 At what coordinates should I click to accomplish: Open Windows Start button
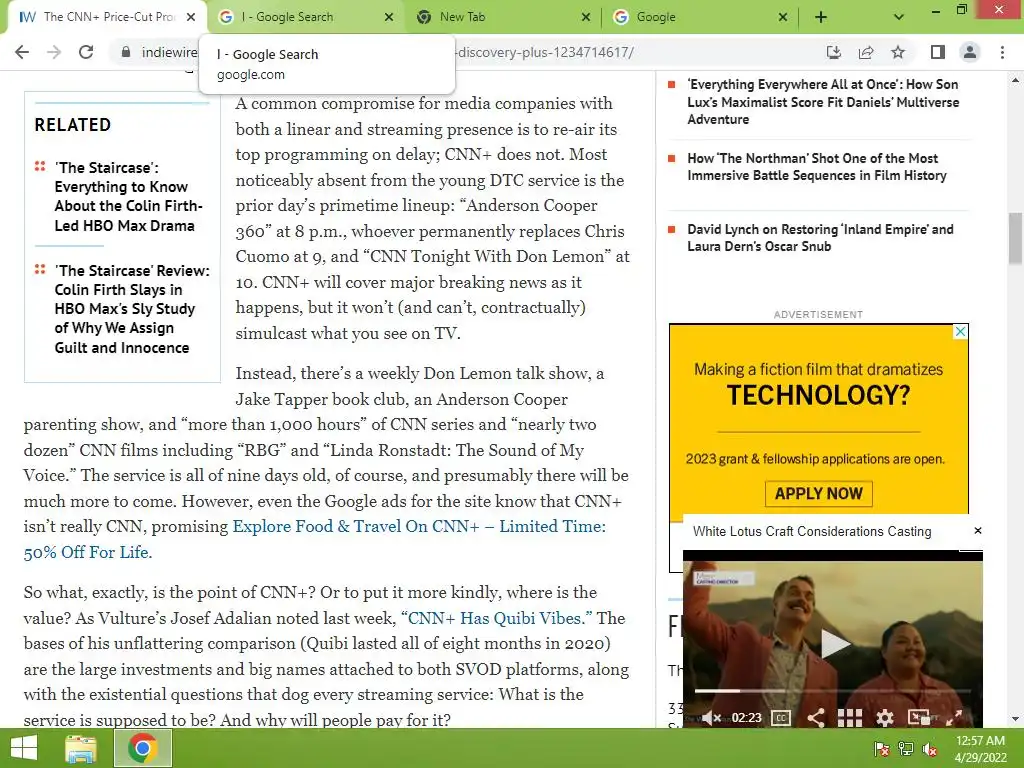tap(24, 748)
